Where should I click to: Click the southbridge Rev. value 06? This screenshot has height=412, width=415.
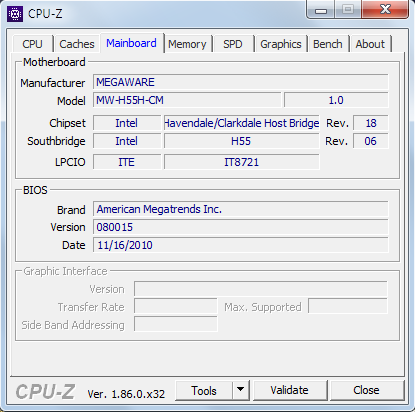coord(371,141)
